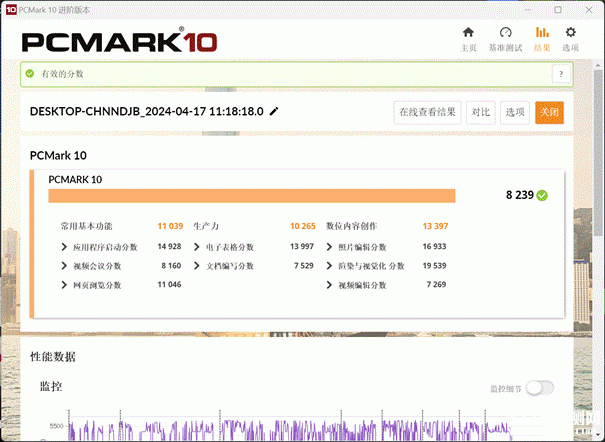Click 在线查看结果 button

[x=428, y=112]
